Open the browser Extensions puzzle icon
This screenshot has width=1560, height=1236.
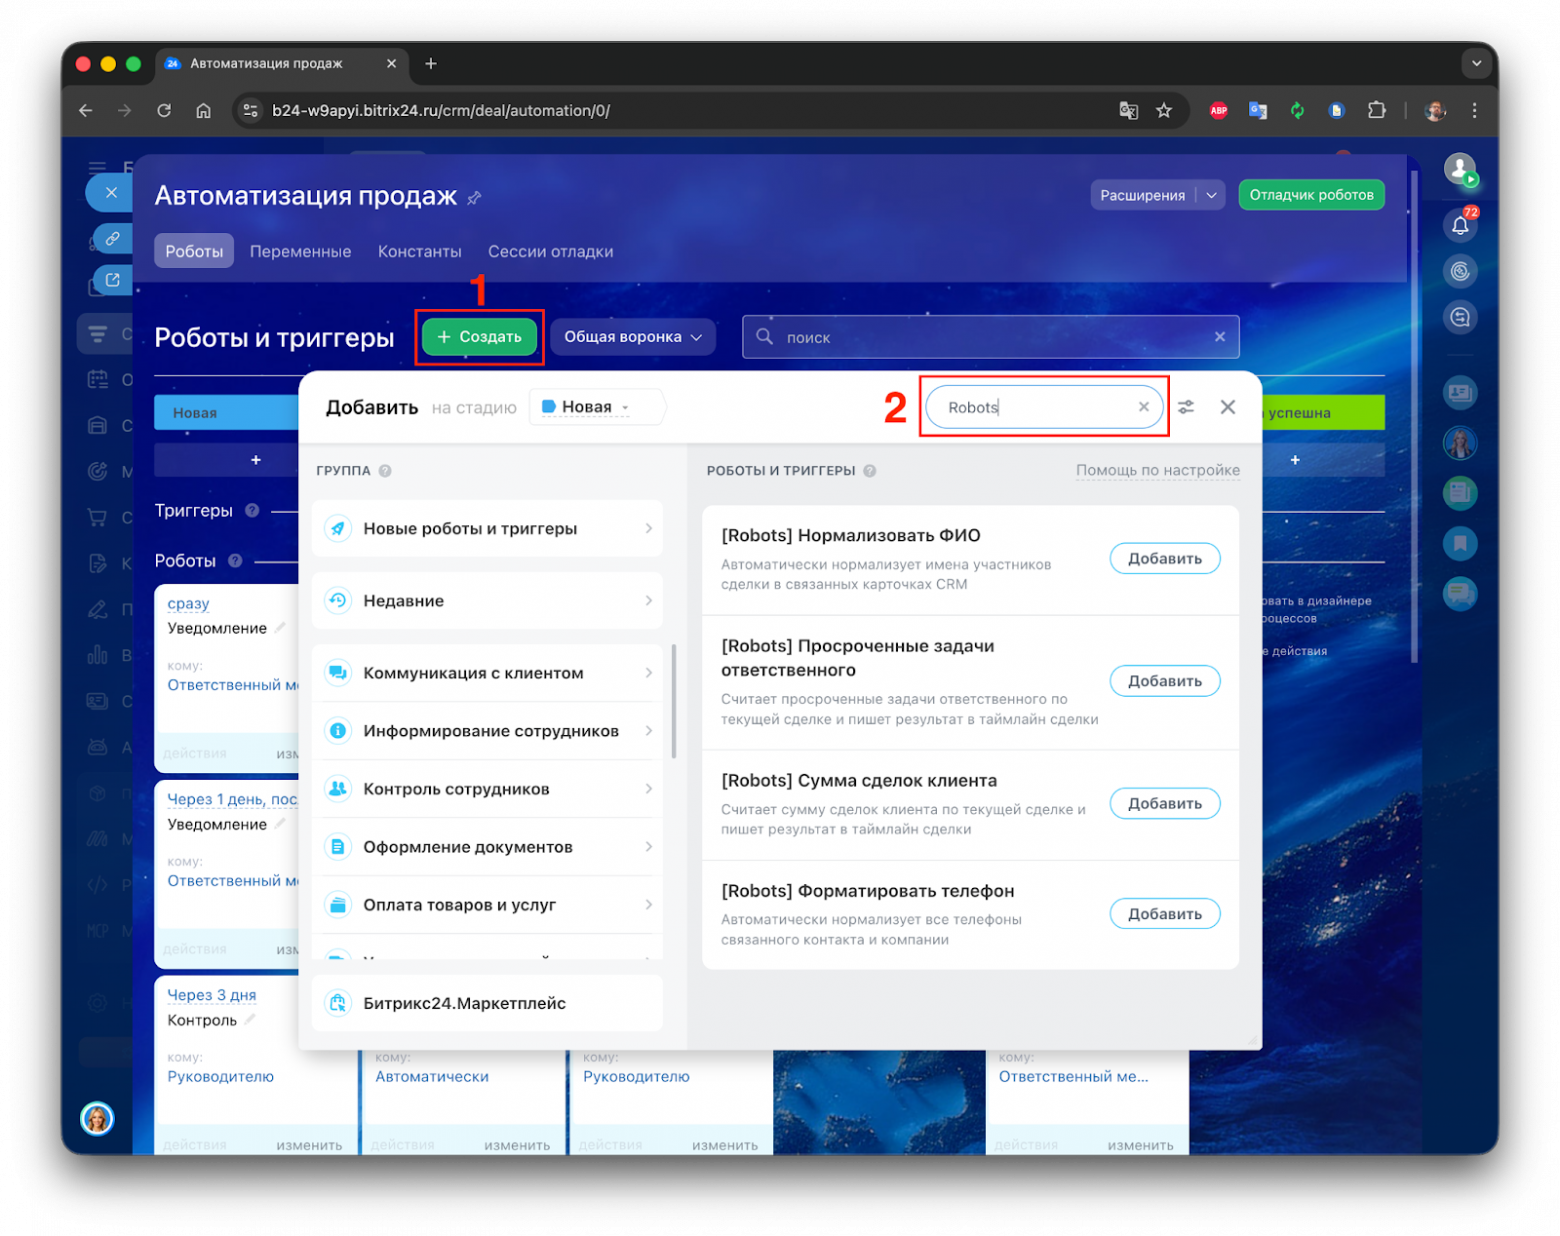click(x=1377, y=111)
